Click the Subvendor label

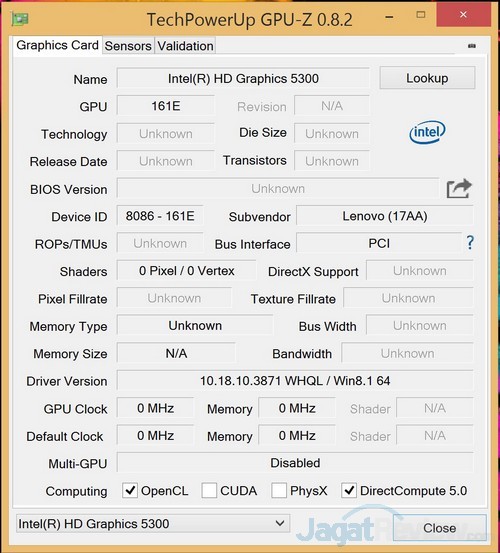pos(260,217)
